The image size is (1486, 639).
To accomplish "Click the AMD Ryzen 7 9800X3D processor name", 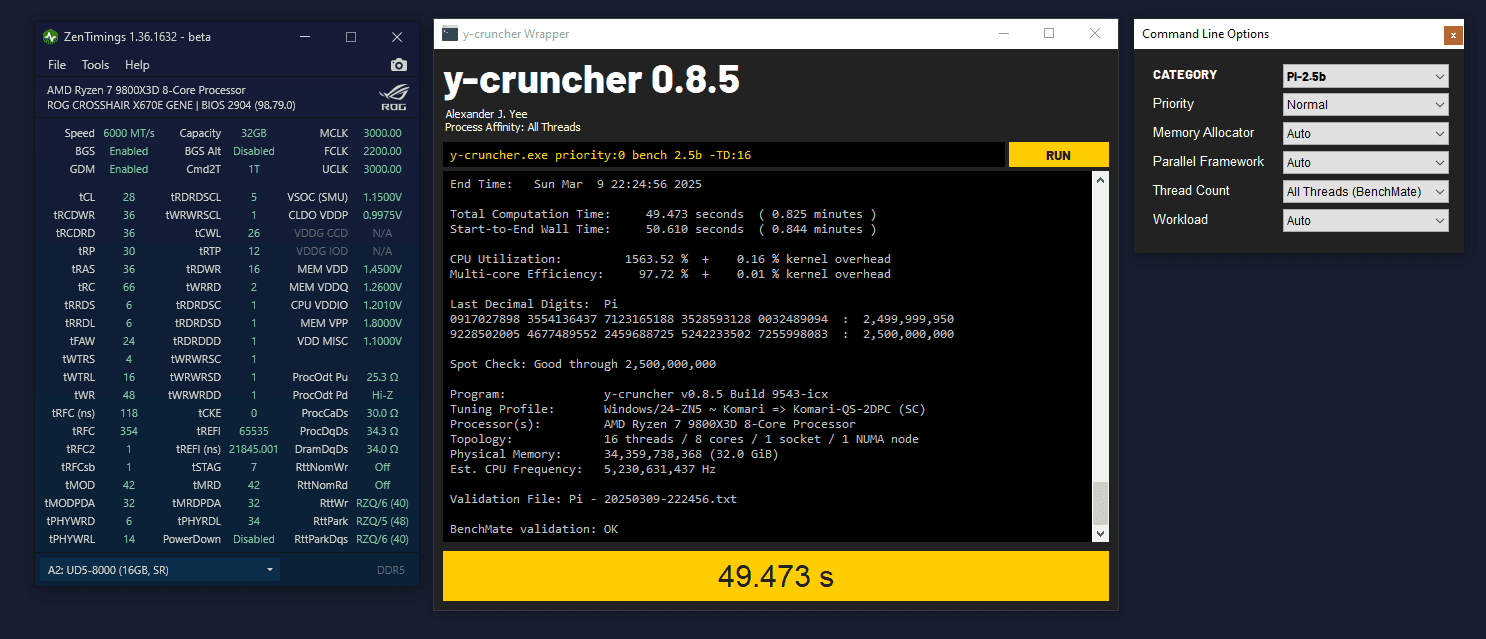I will [146, 90].
